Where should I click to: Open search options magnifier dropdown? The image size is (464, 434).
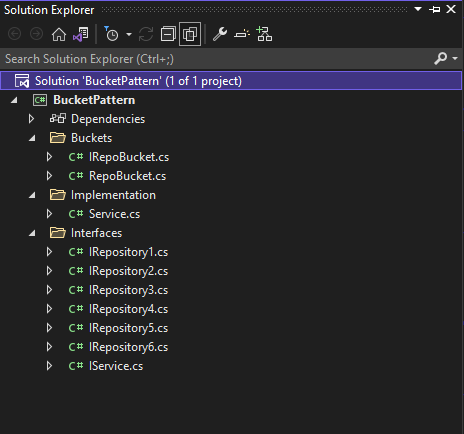446,59
